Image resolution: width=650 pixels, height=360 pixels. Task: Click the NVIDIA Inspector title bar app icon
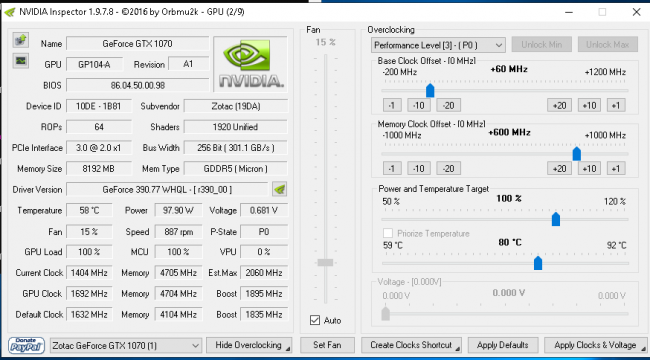(x=10, y=12)
